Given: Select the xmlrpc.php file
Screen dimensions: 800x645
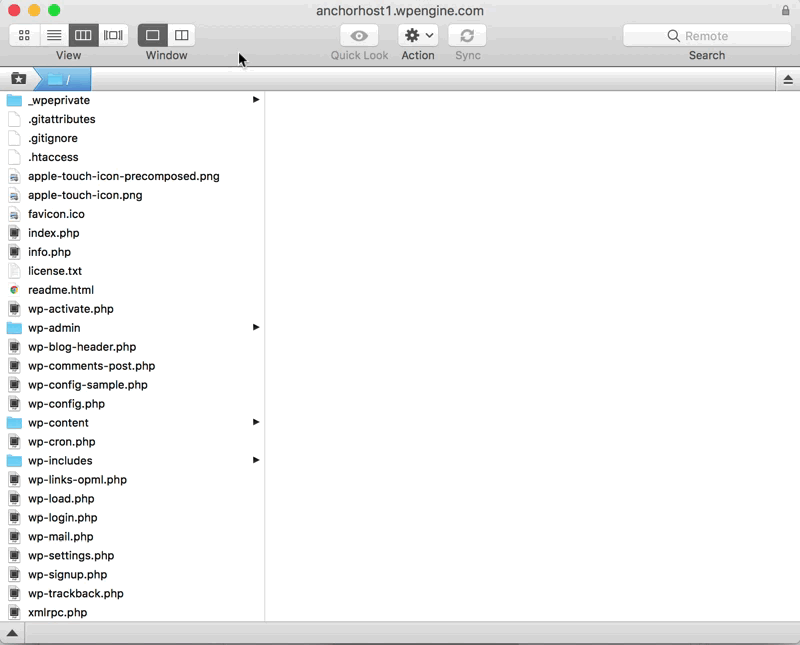Looking at the screenshot, I should point(132,612).
